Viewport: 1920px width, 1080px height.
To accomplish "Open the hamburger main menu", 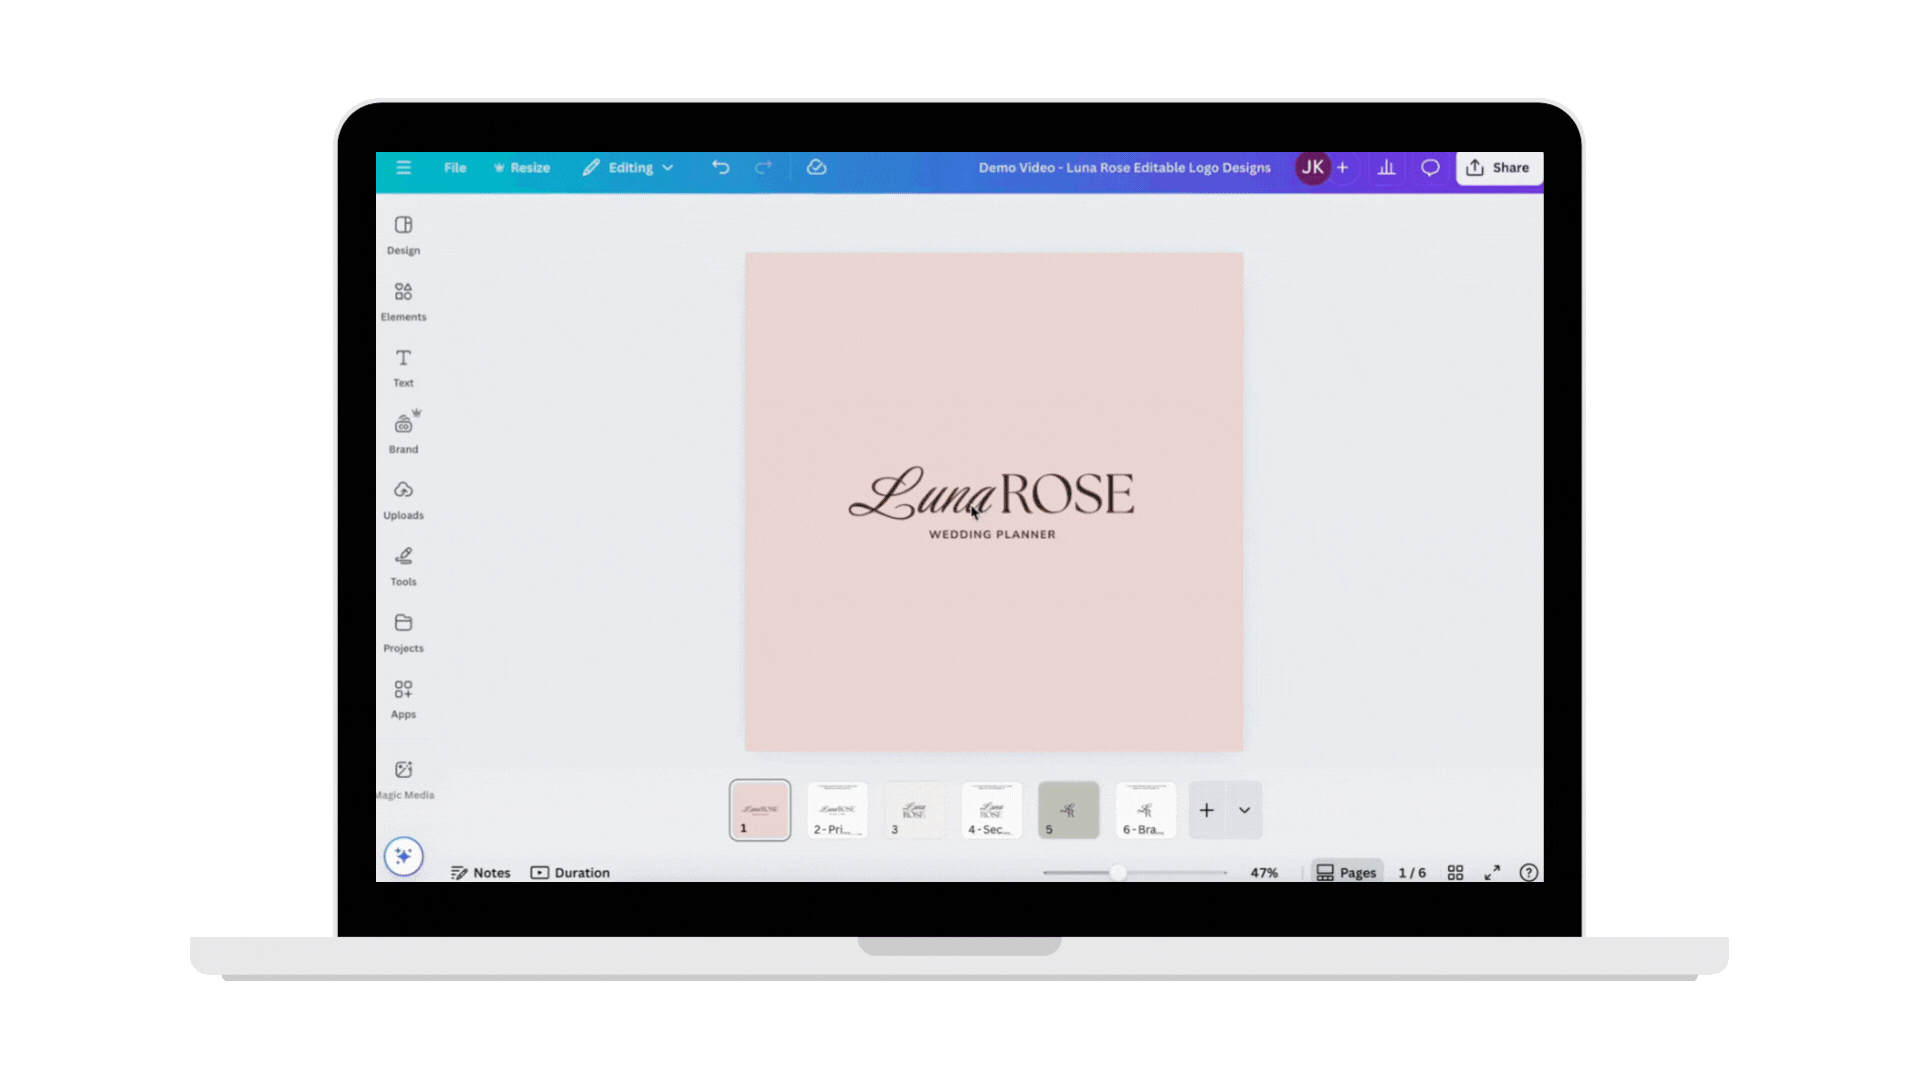I will pos(403,167).
